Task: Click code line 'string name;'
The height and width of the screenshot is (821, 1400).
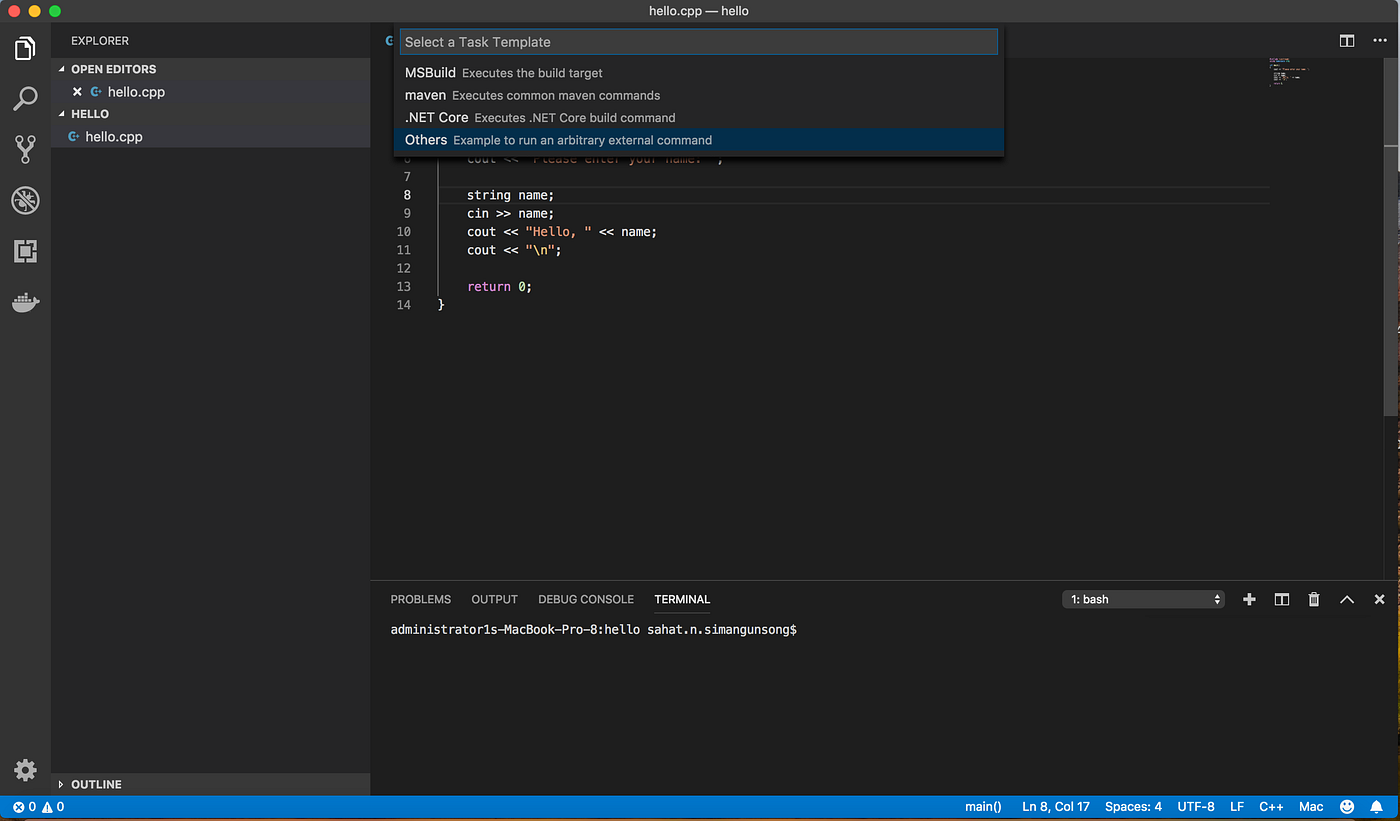Action: point(510,195)
